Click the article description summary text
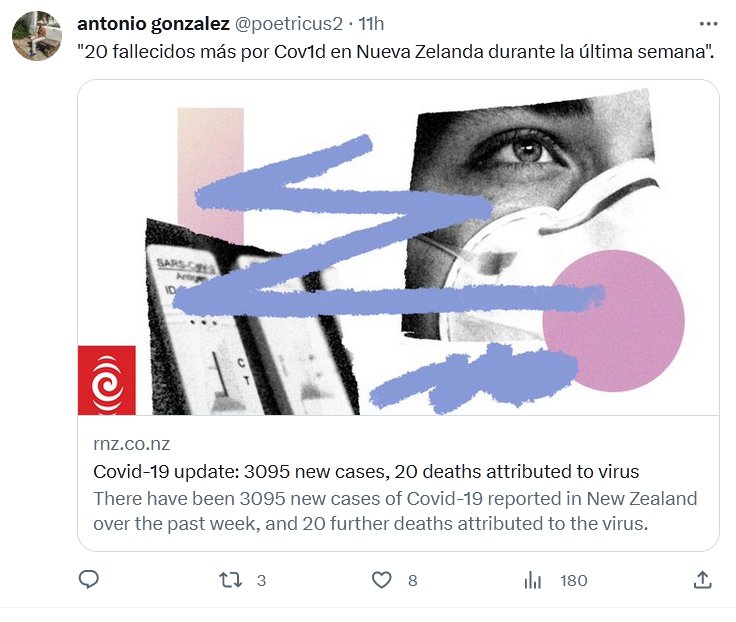Image resolution: width=736 pixels, height=622 pixels. (395, 511)
